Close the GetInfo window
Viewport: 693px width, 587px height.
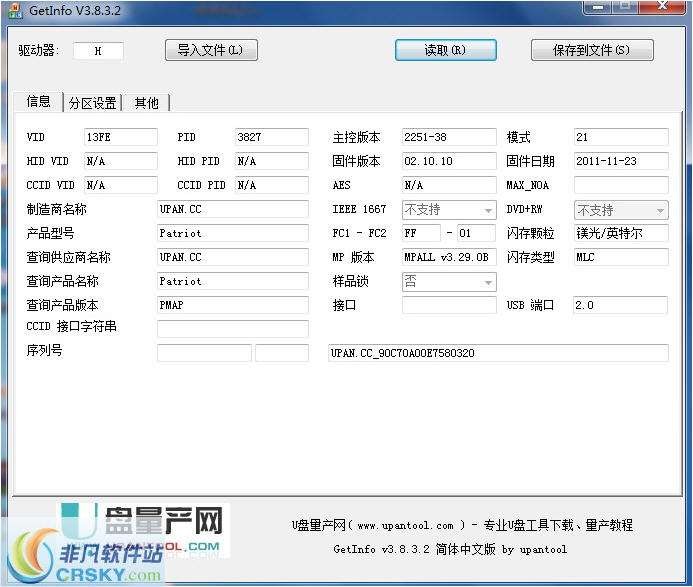click(x=662, y=6)
